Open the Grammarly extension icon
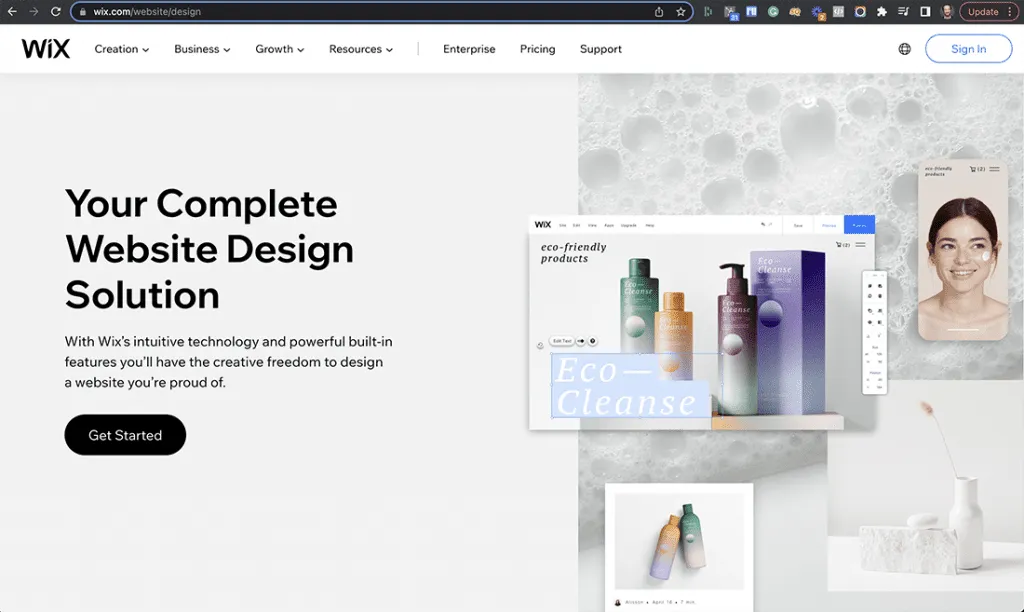The height and width of the screenshot is (612, 1024). click(773, 12)
